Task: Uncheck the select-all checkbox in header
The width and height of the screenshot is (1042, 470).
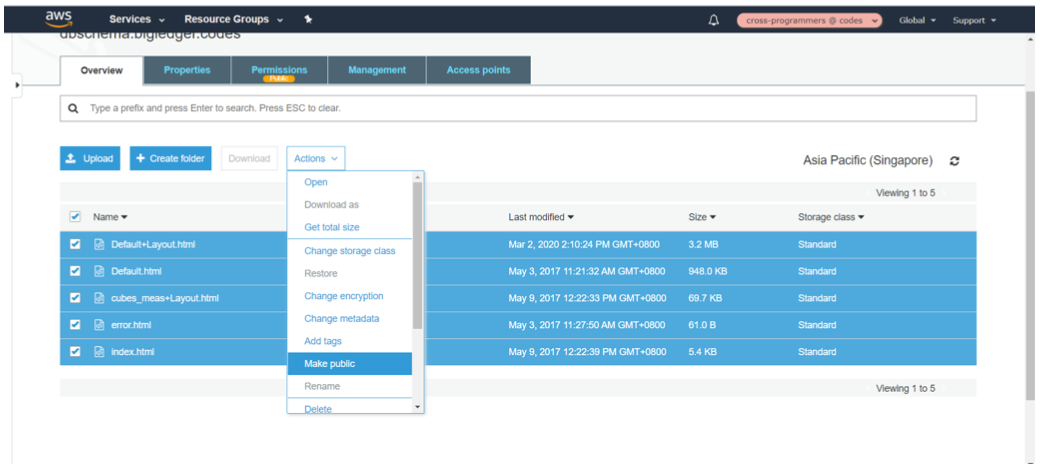Action: click(75, 216)
